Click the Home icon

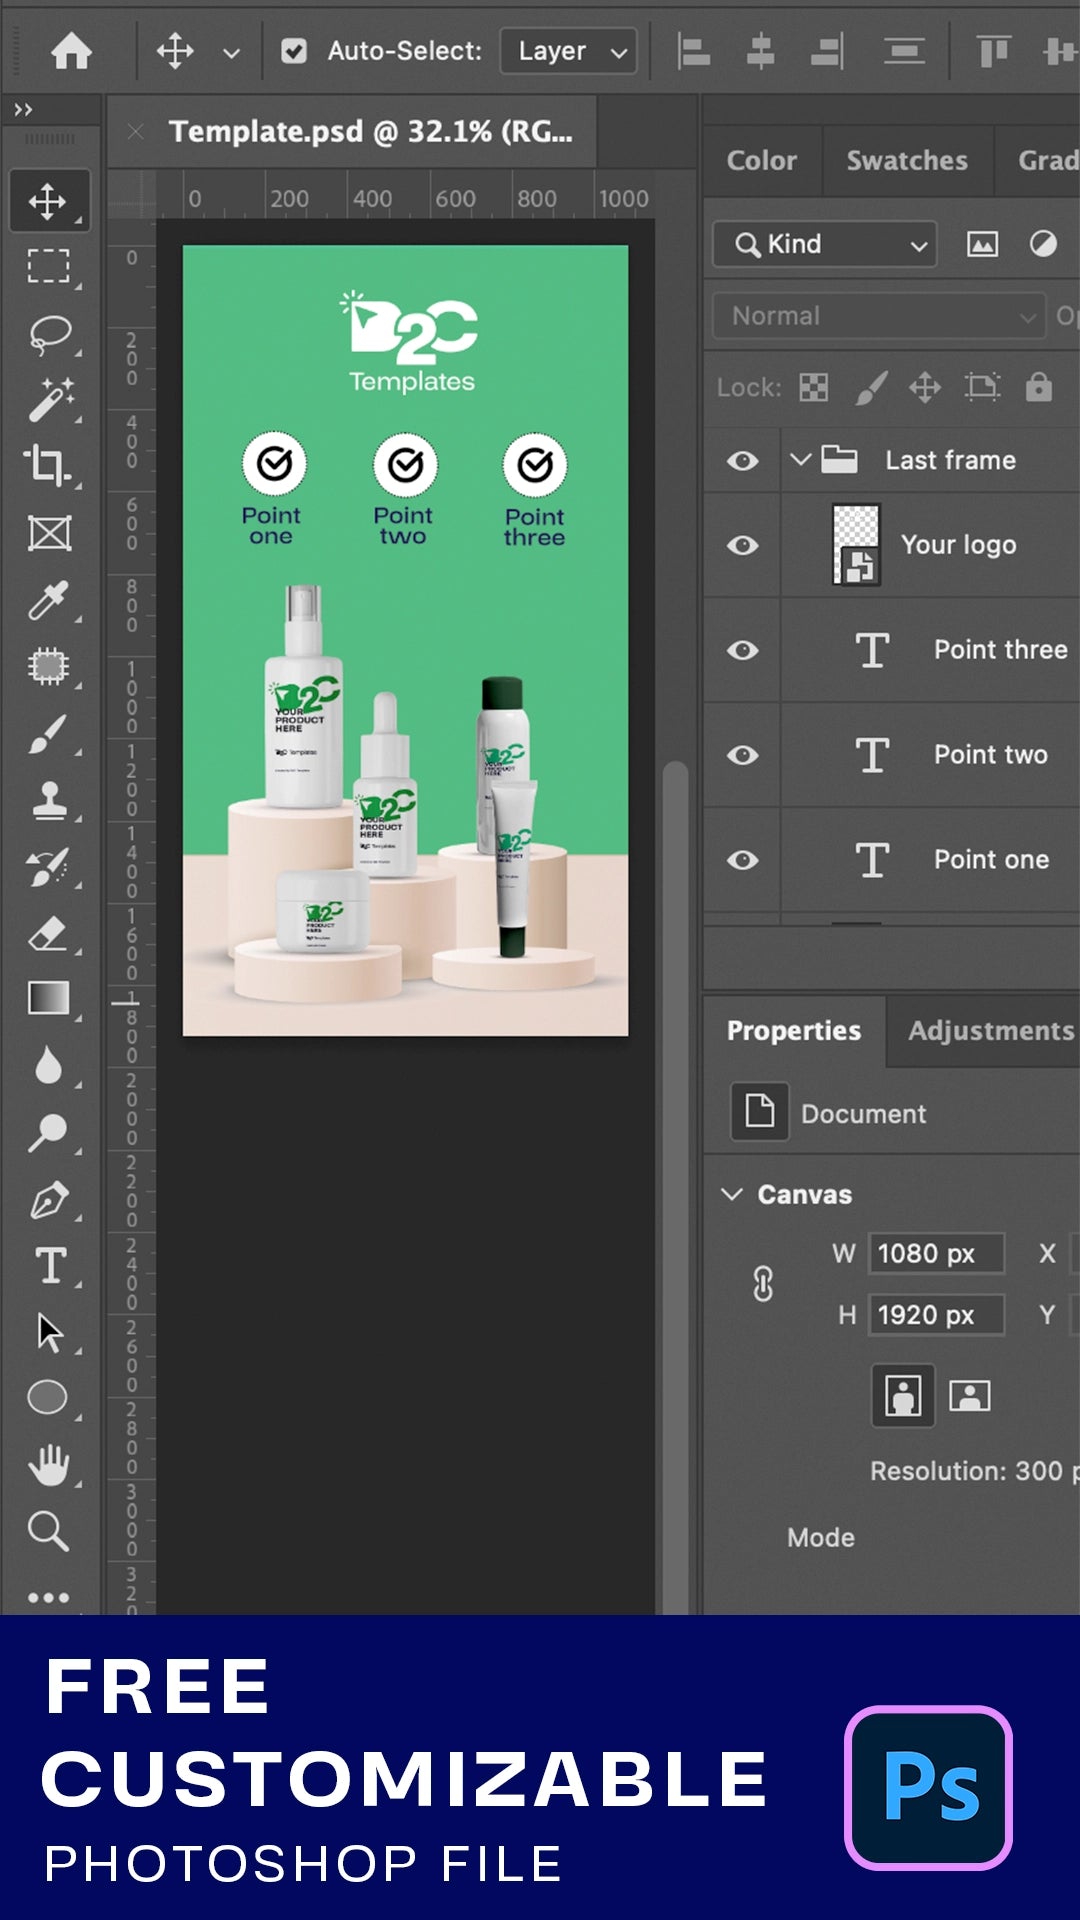point(71,51)
